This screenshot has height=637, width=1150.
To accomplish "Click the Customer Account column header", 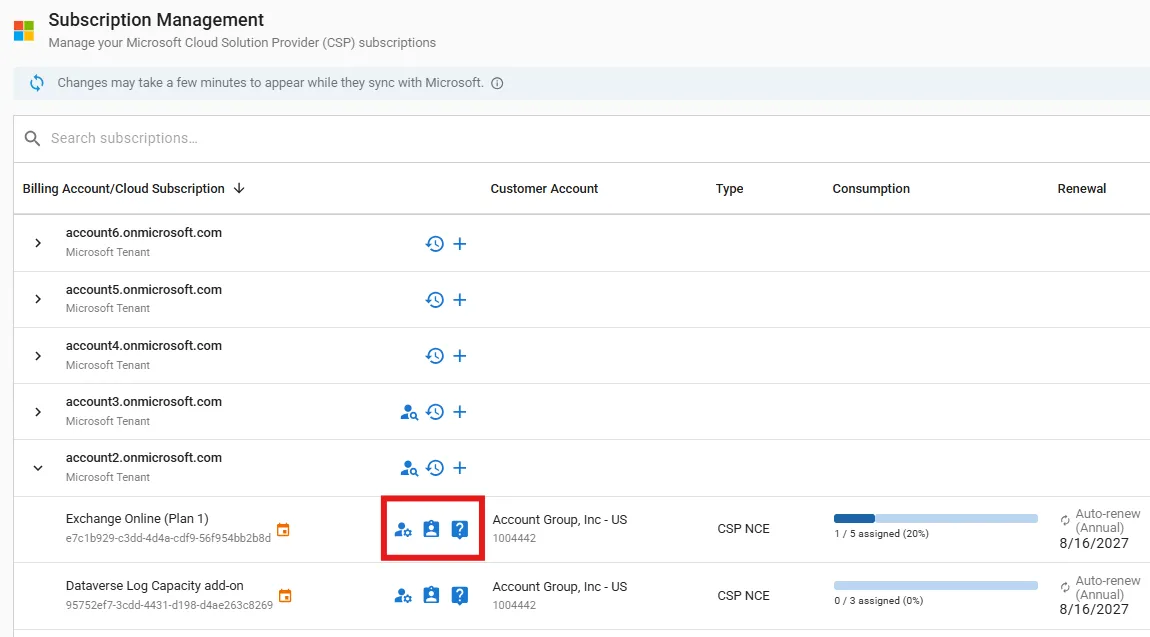I will pos(544,188).
